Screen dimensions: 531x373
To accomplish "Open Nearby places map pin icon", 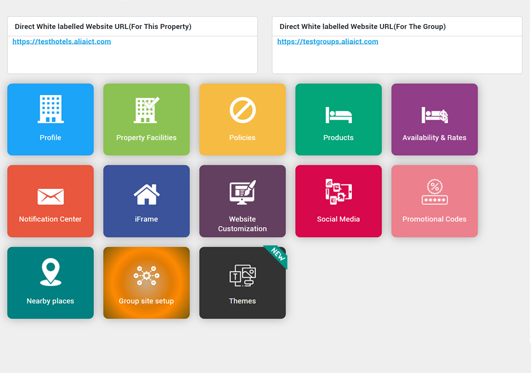I will point(50,272).
